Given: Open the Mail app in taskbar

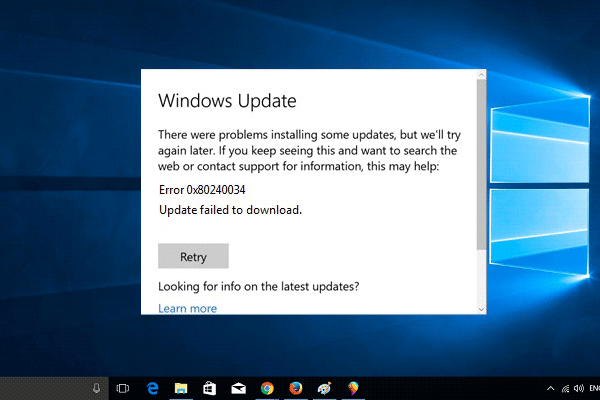Looking at the screenshot, I should point(238,387).
